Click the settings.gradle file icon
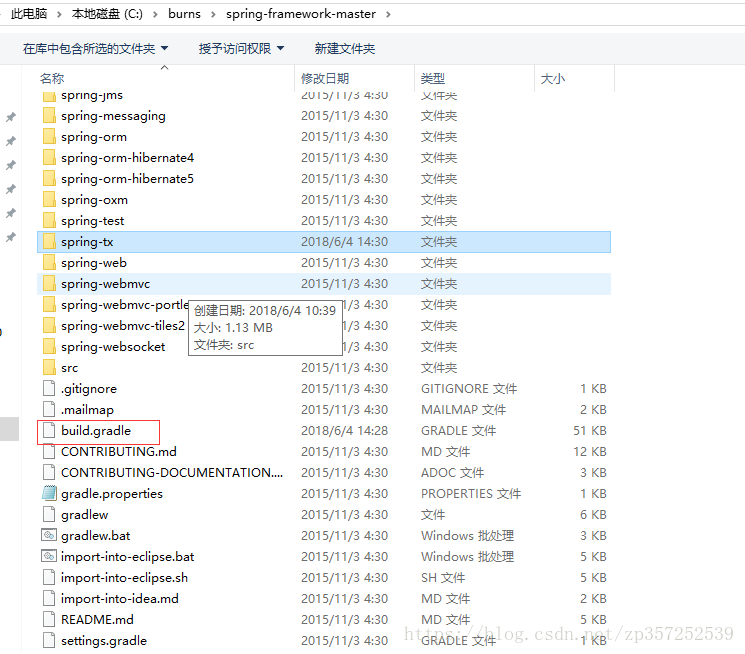Image resolution: width=745 pixels, height=654 pixels. [49, 640]
